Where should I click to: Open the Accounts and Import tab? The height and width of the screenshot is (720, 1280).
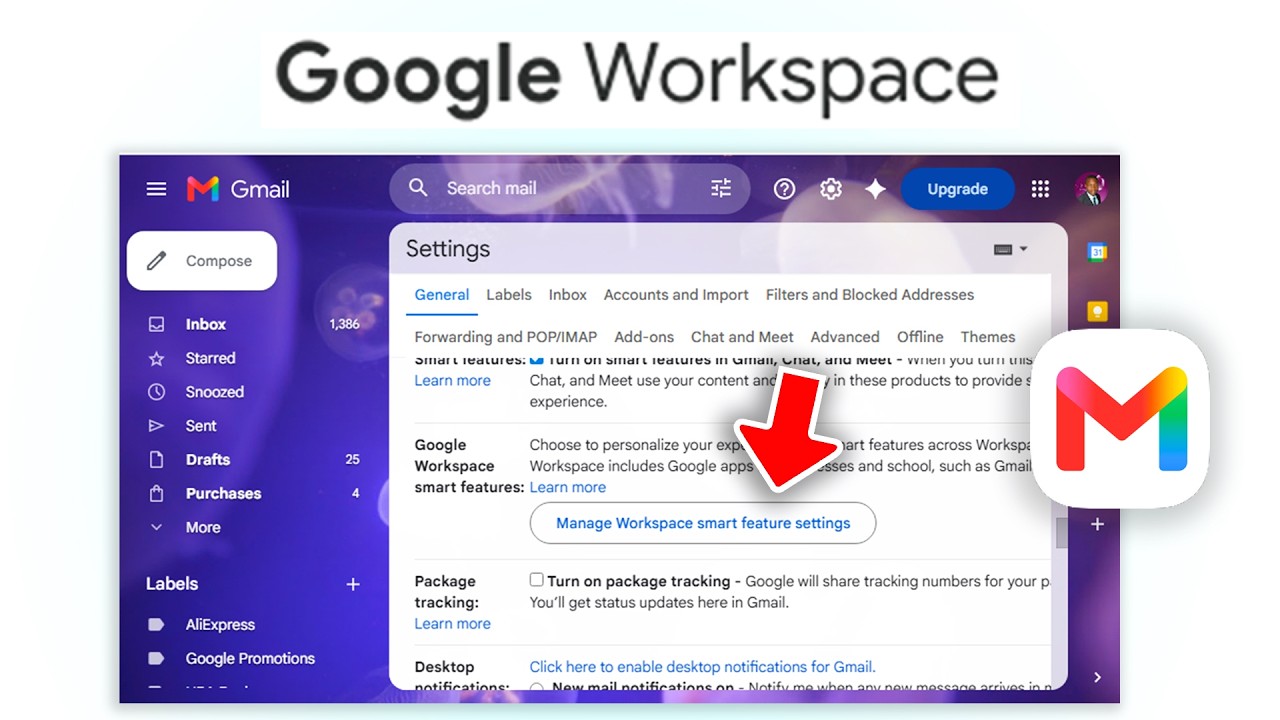point(676,295)
